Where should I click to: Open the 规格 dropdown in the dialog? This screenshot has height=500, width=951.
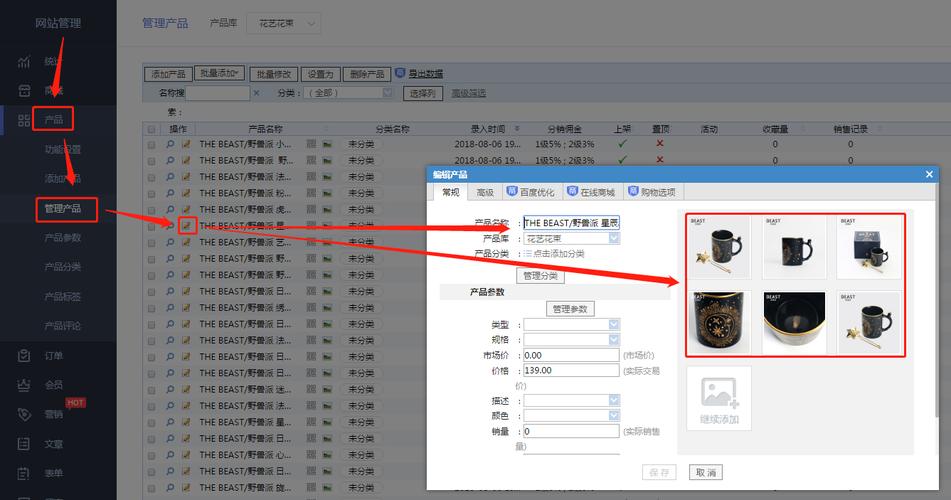click(x=571, y=340)
